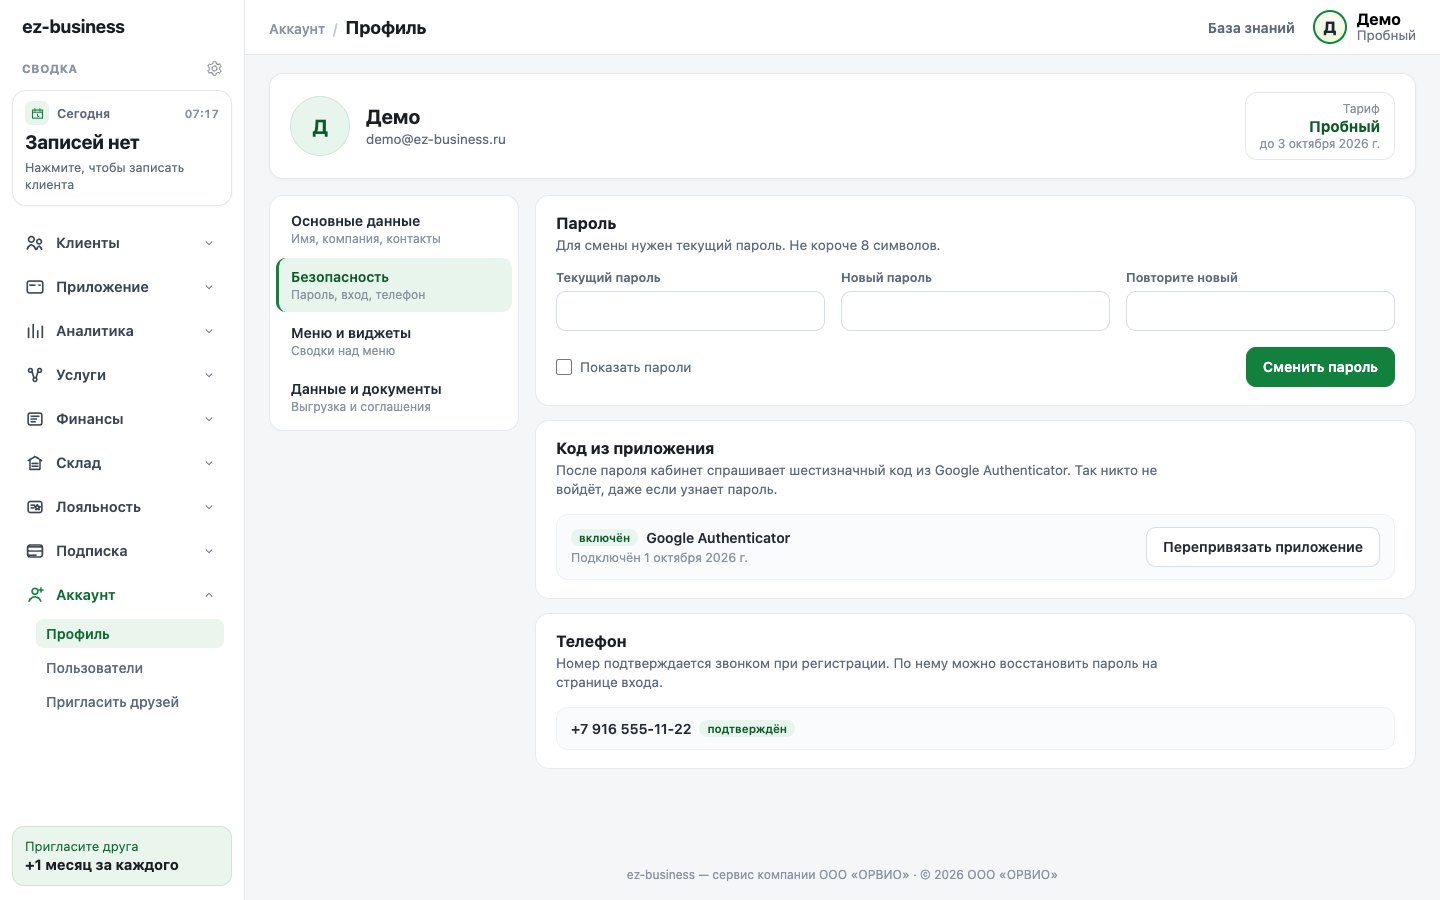Click the Клиенты people icon

pyautogui.click(x=35, y=243)
